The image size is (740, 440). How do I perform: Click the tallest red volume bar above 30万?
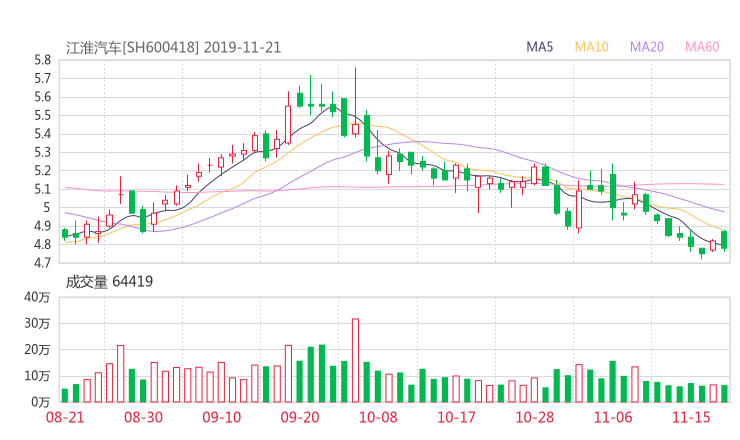coord(355,361)
